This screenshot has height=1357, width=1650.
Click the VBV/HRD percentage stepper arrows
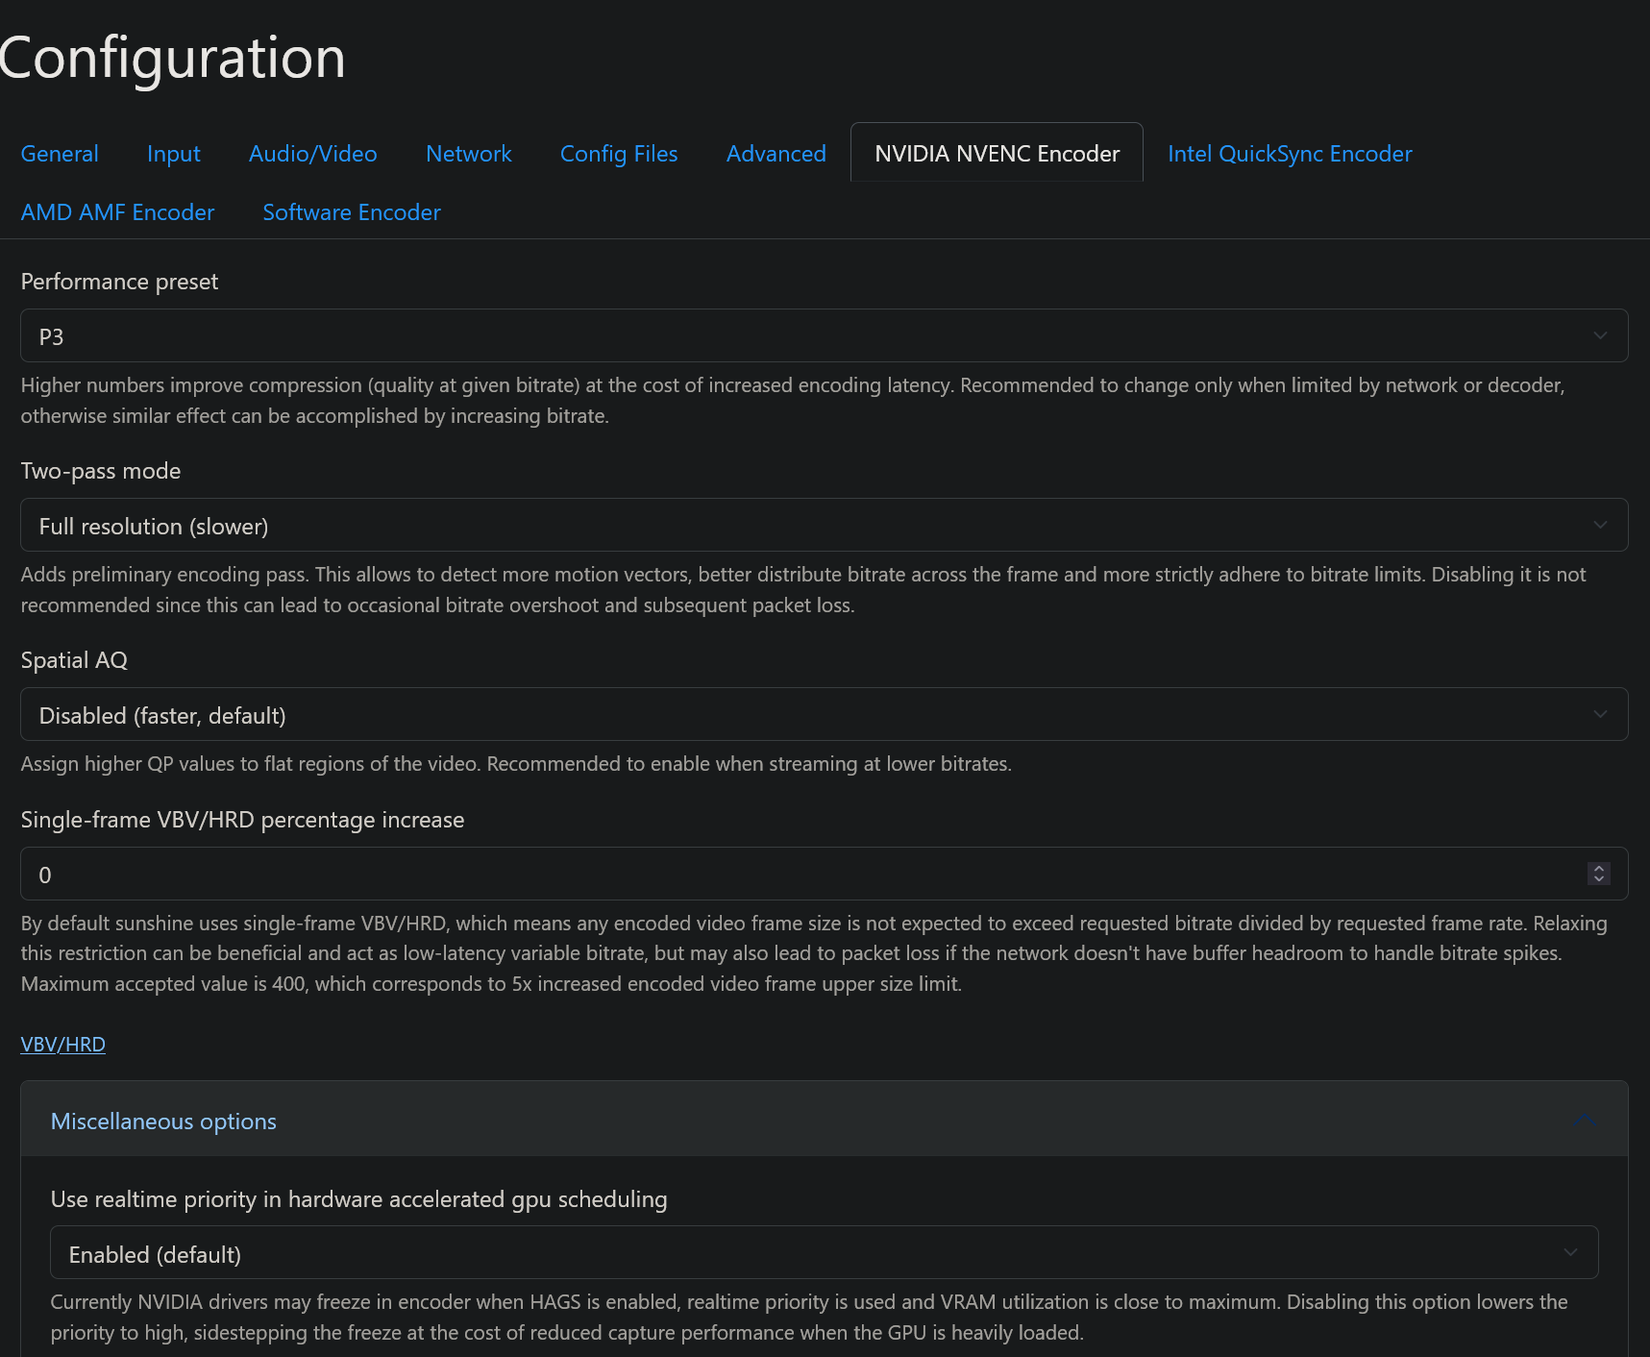[1598, 874]
